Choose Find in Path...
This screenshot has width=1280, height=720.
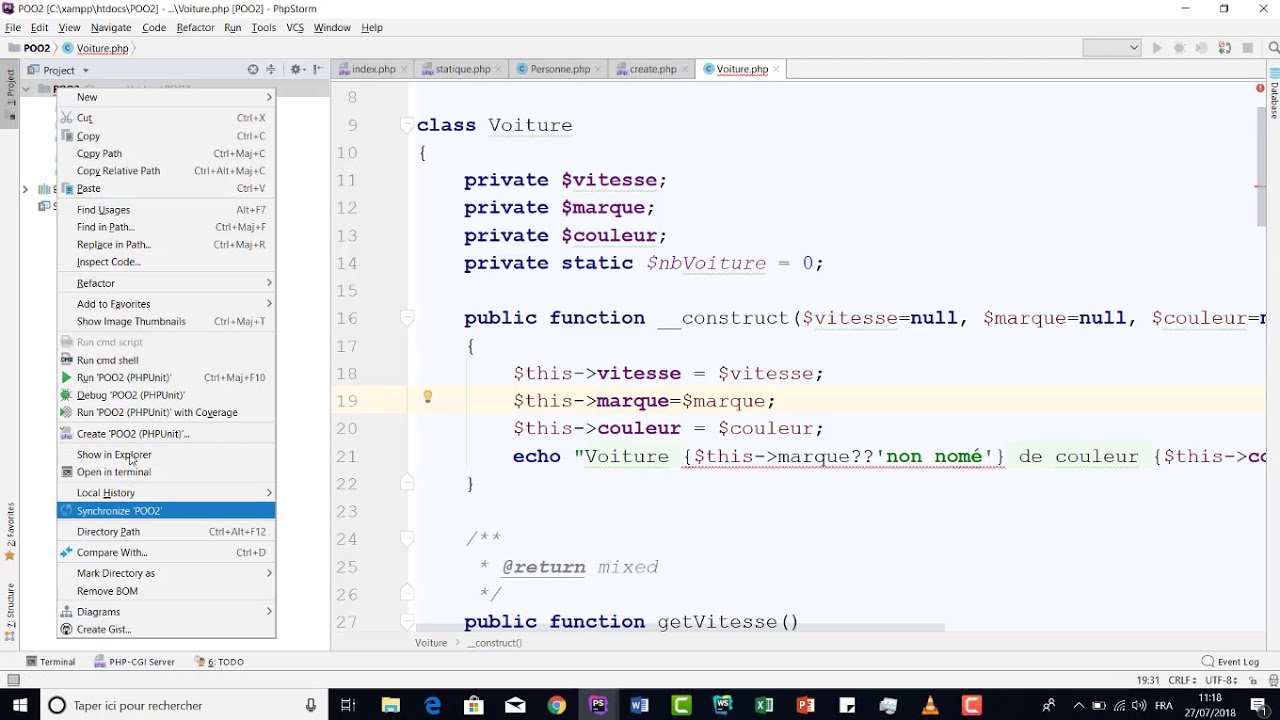(166, 227)
